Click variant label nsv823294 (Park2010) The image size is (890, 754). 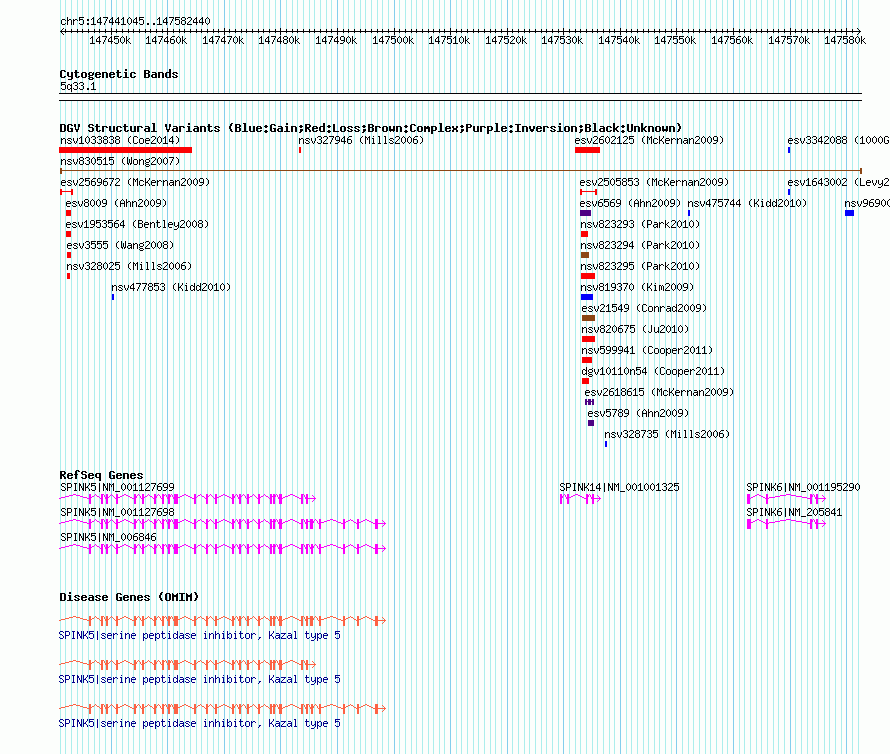point(640,245)
